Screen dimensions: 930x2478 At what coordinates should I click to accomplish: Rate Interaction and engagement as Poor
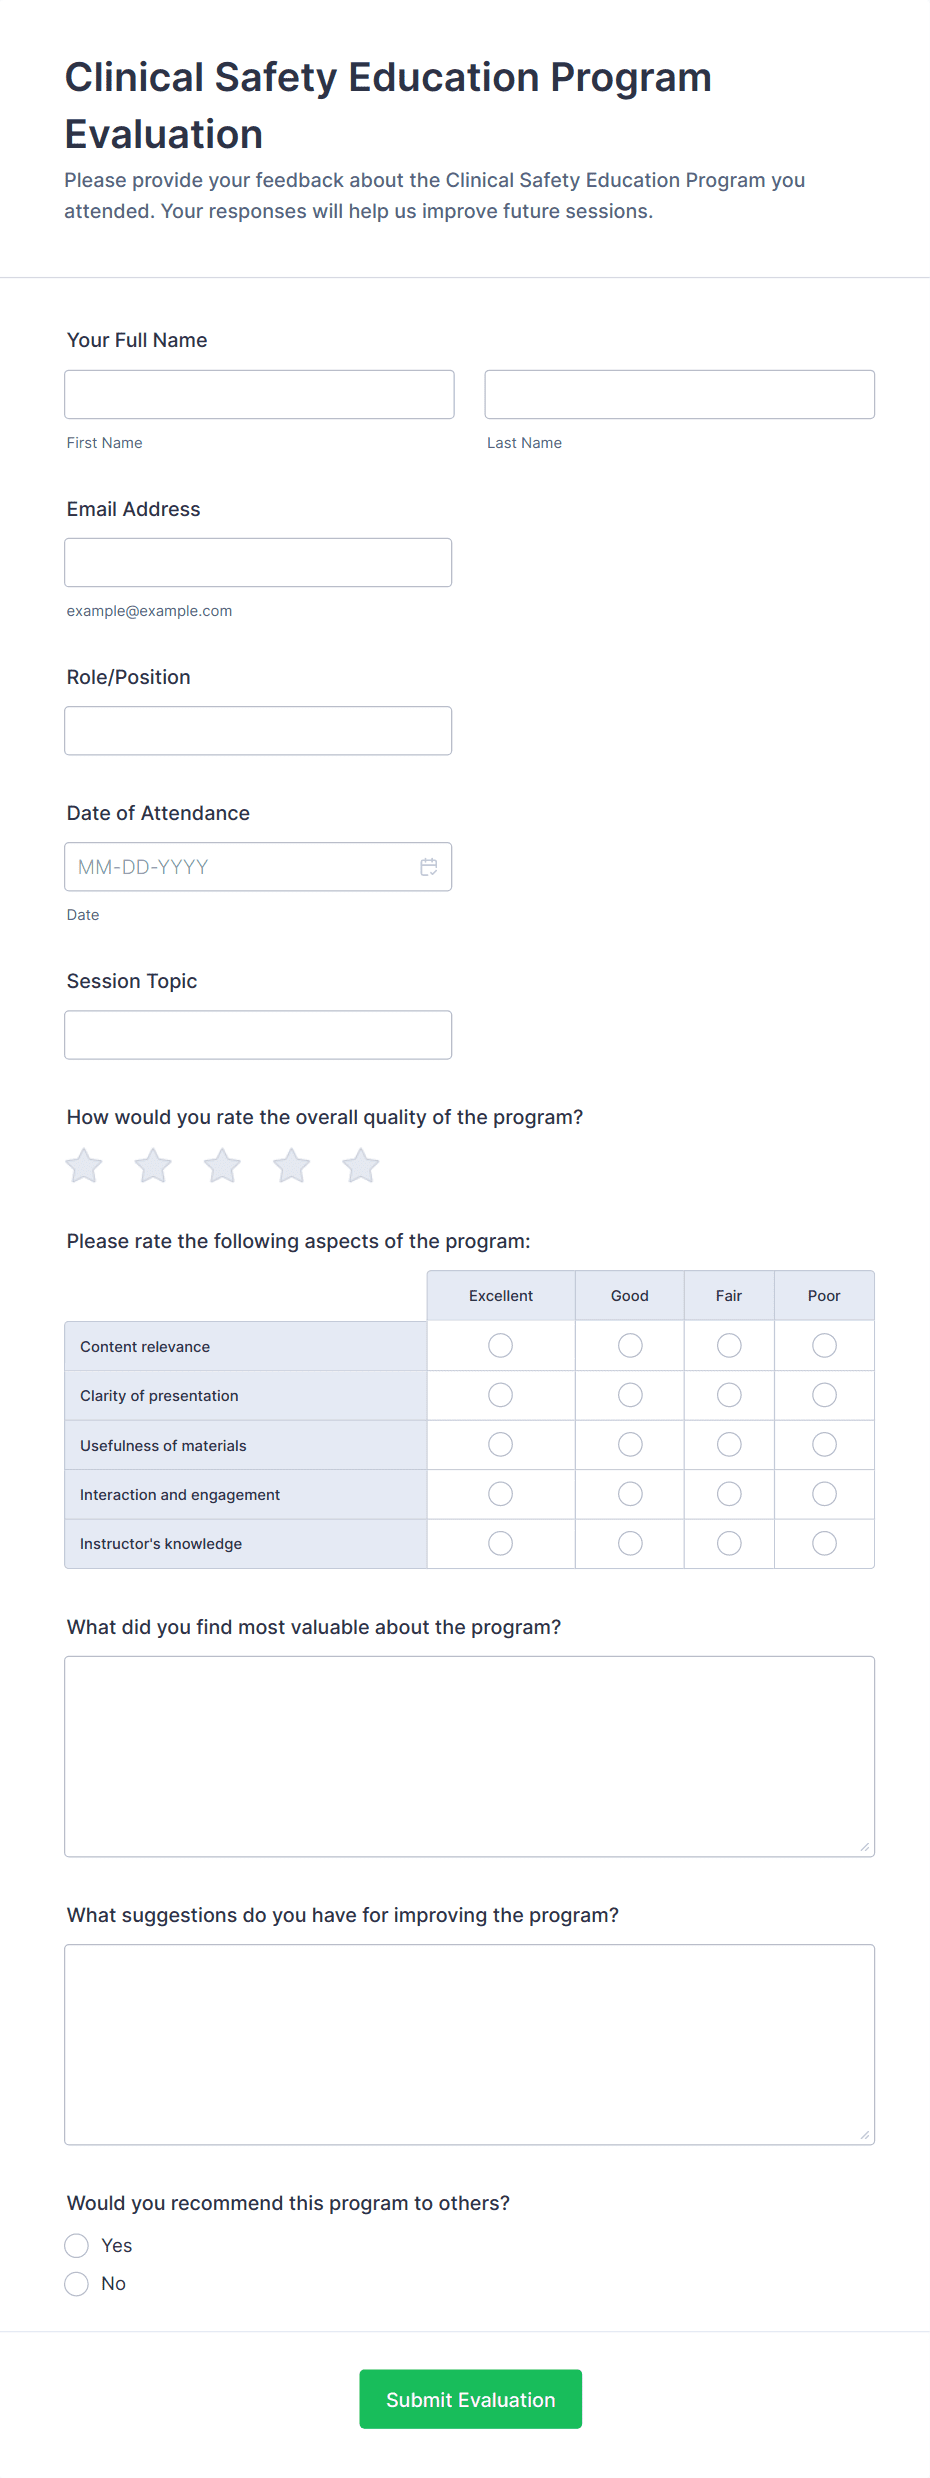(824, 1494)
